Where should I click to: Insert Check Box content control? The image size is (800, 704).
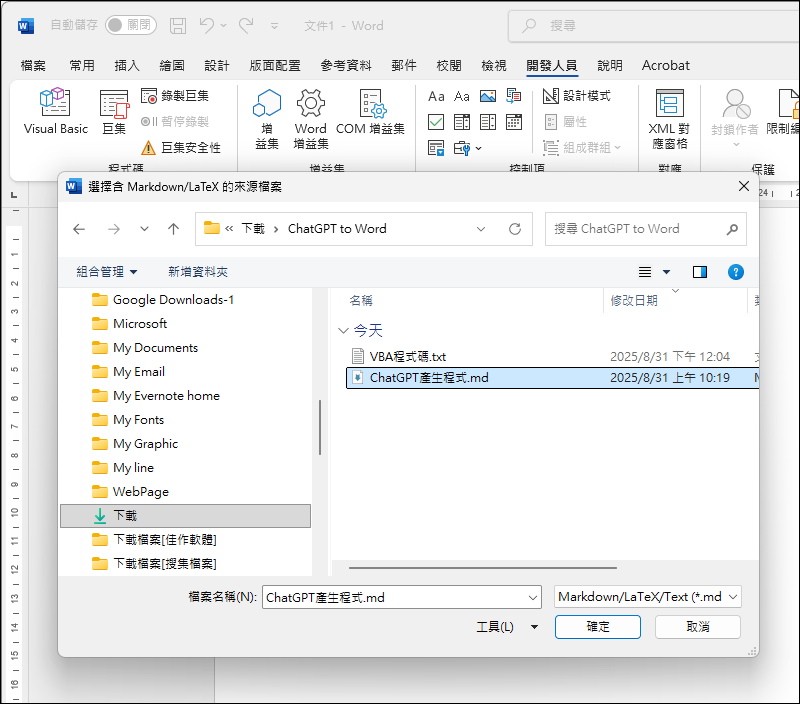(x=436, y=122)
